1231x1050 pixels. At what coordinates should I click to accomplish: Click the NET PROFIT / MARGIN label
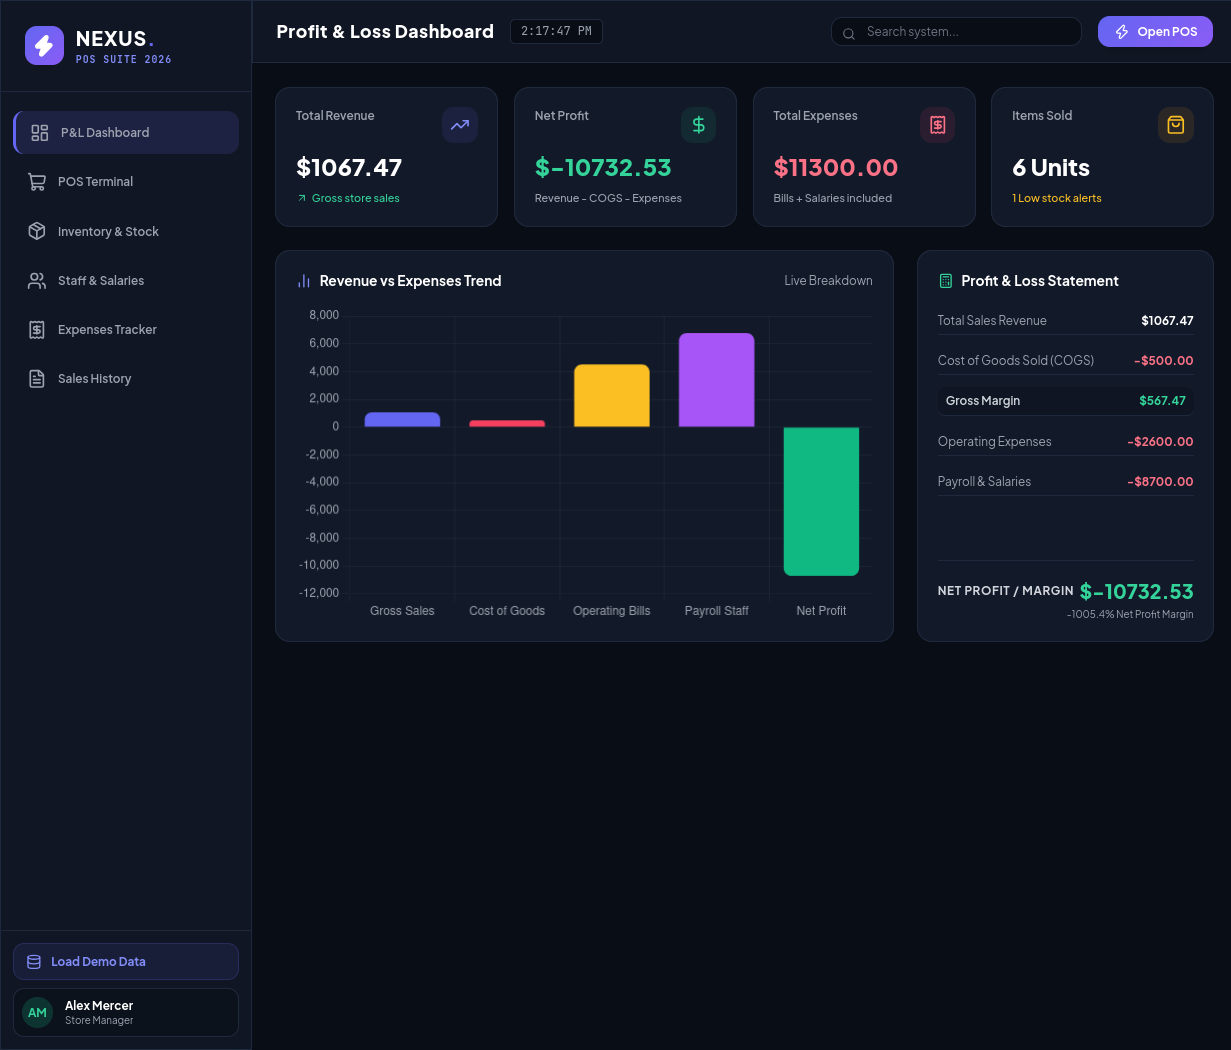pyautogui.click(x=1006, y=591)
